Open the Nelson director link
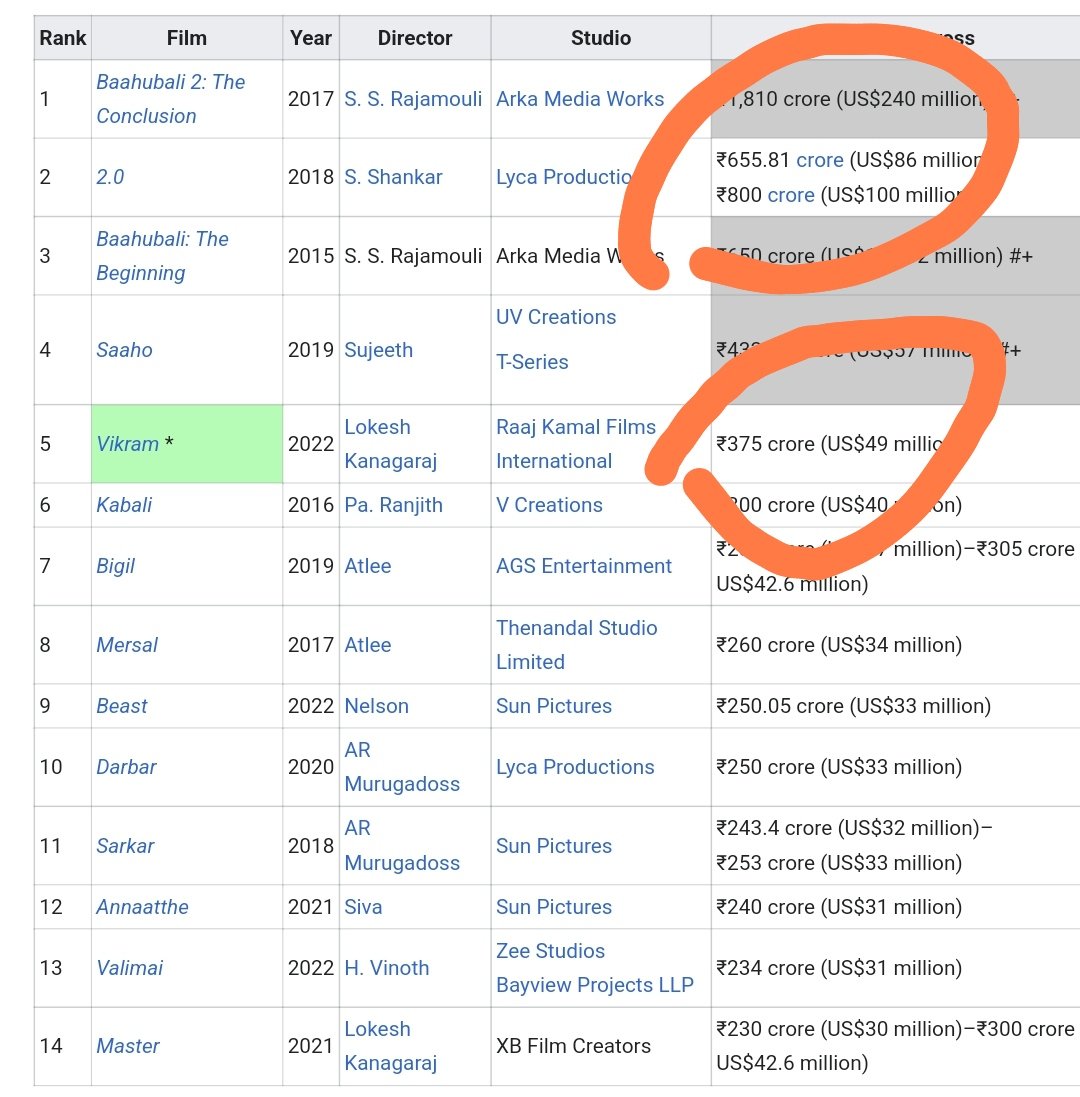1080x1097 pixels. 376,705
